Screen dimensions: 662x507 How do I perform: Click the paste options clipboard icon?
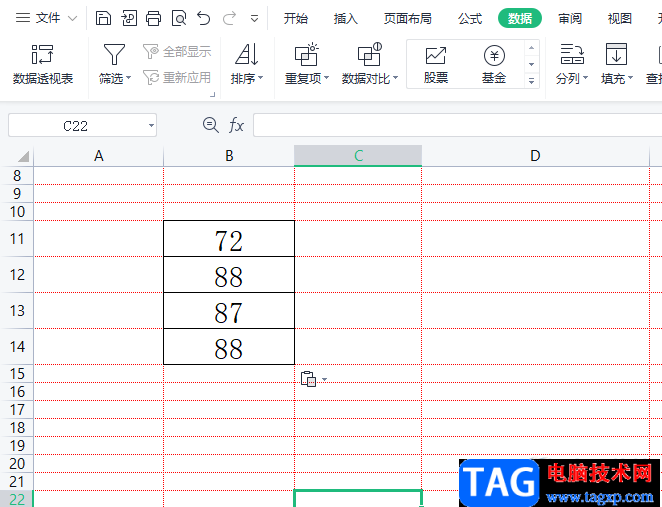tap(308, 379)
